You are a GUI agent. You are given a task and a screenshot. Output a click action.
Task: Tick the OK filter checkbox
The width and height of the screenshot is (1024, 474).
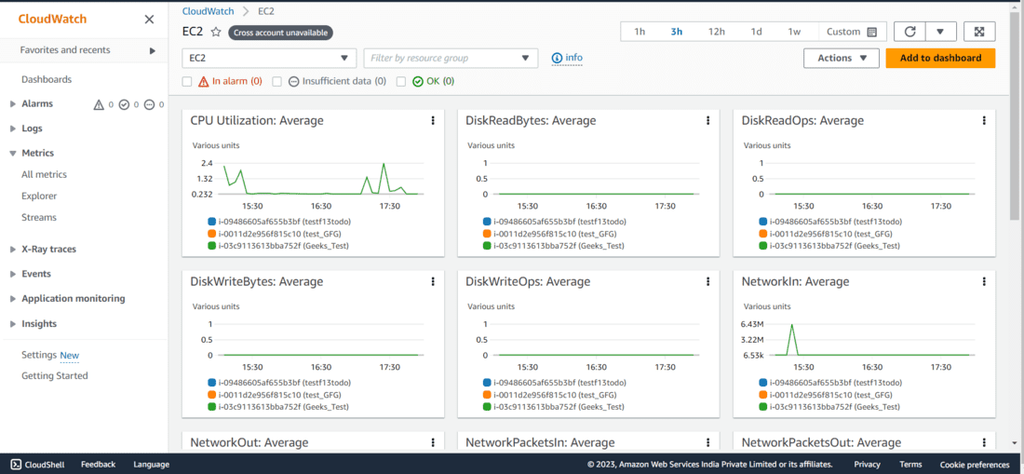[401, 82]
